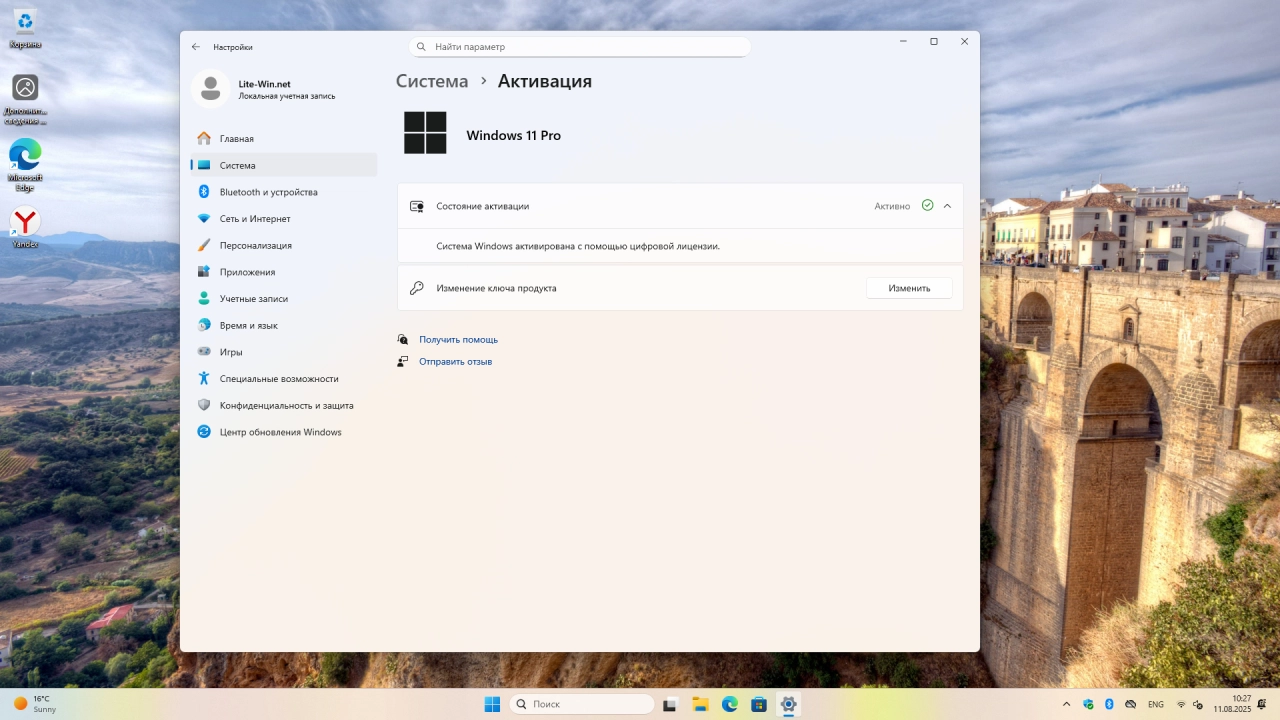The width and height of the screenshot is (1280, 720).
Task: Go back using the Settings back arrow
Action: [x=196, y=47]
